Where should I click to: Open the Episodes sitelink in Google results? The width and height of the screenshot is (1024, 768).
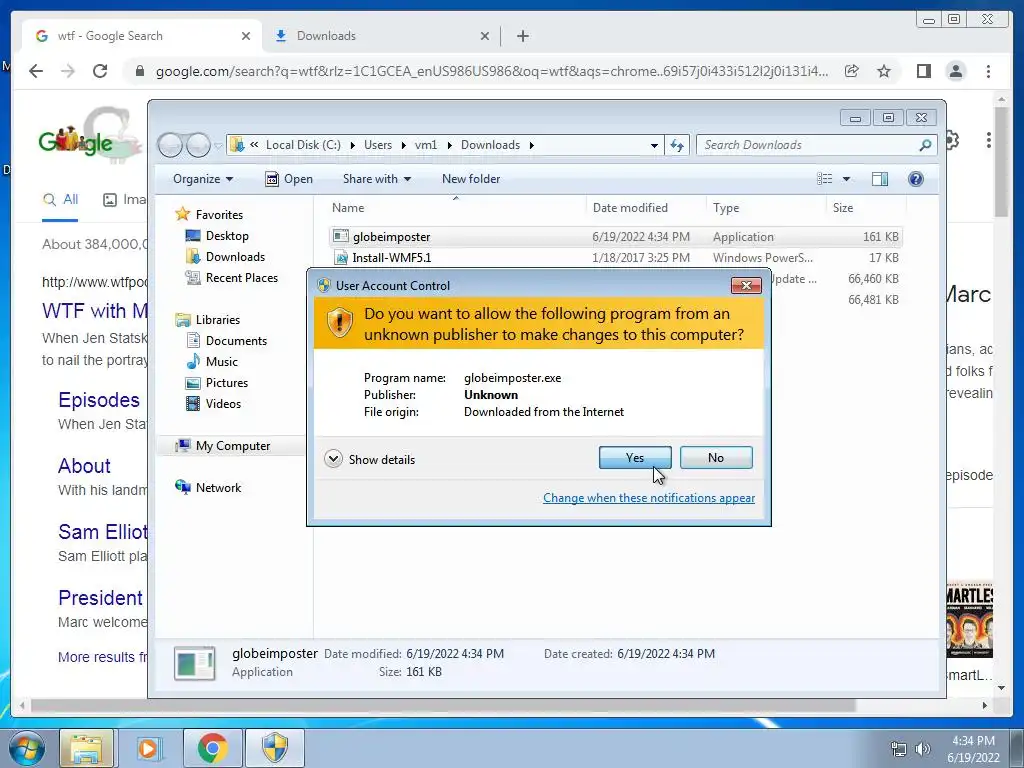tap(99, 400)
